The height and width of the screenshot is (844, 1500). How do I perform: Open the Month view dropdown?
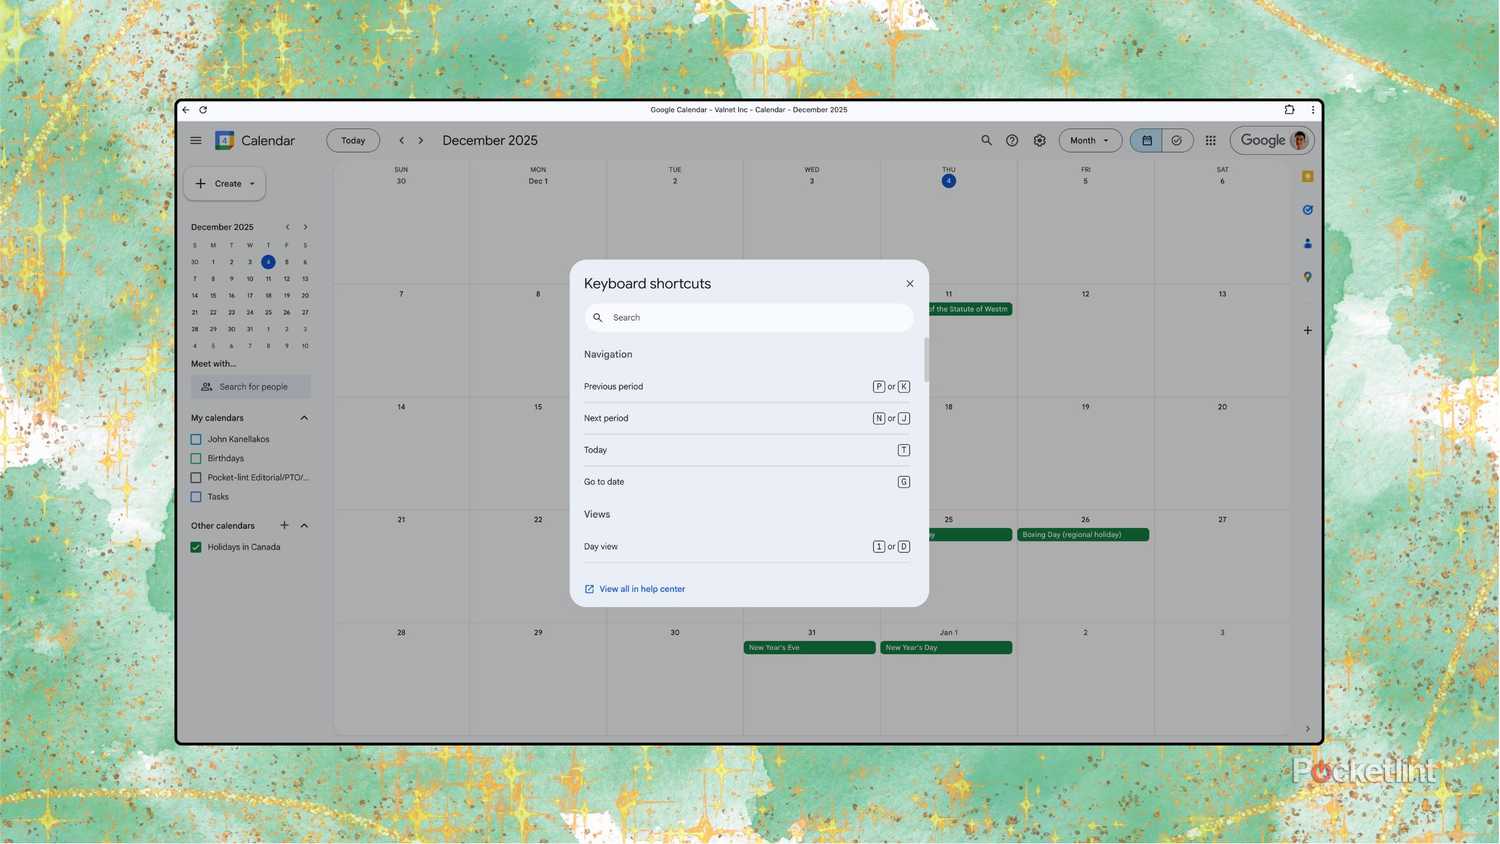(x=1089, y=140)
